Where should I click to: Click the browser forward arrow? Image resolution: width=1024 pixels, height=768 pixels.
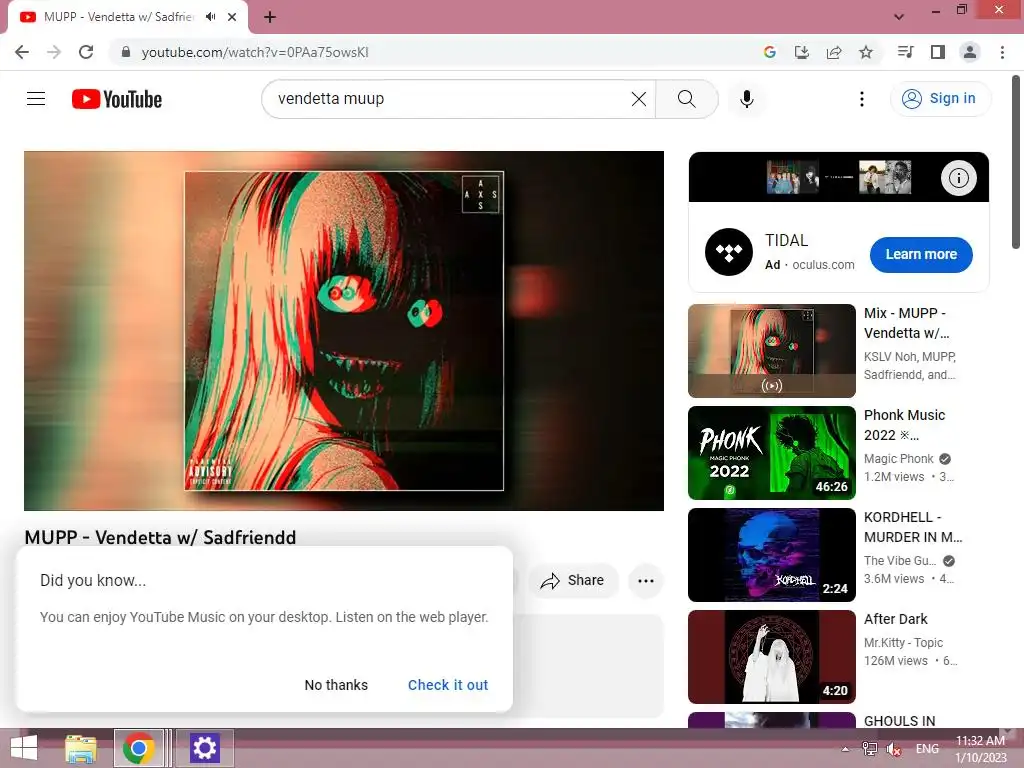54,52
